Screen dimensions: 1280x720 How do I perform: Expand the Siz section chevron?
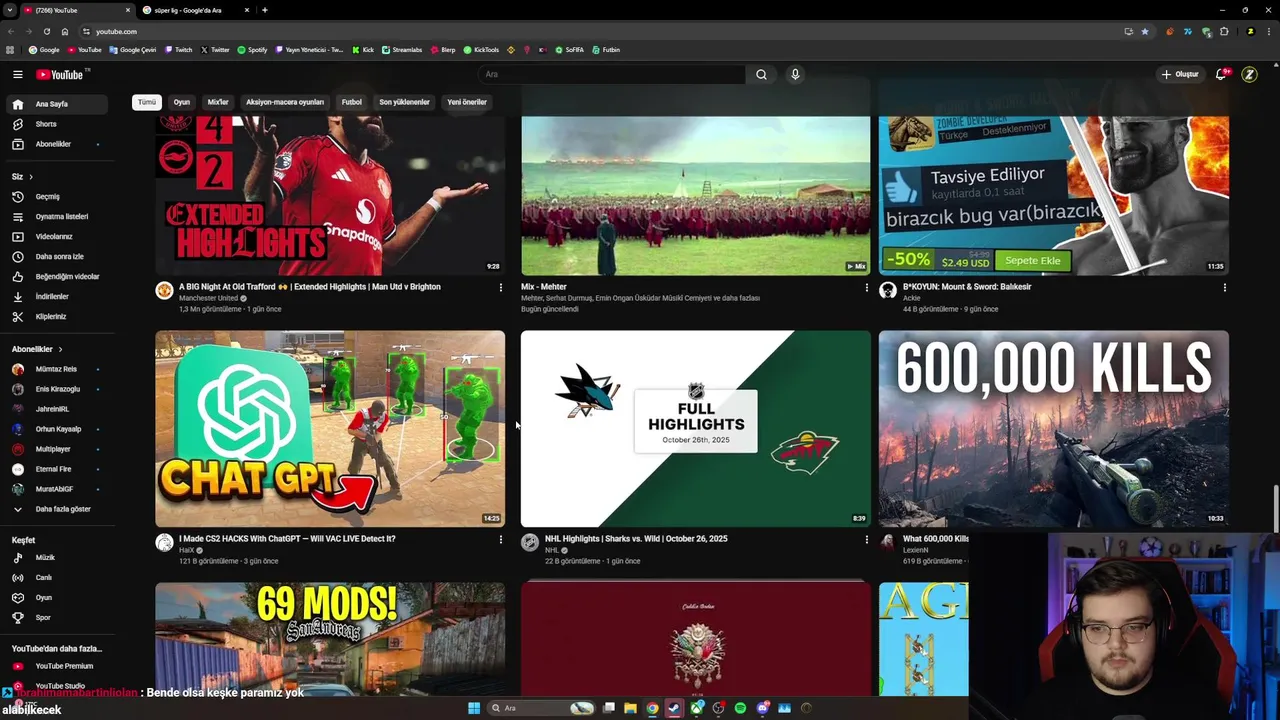tap(30, 177)
